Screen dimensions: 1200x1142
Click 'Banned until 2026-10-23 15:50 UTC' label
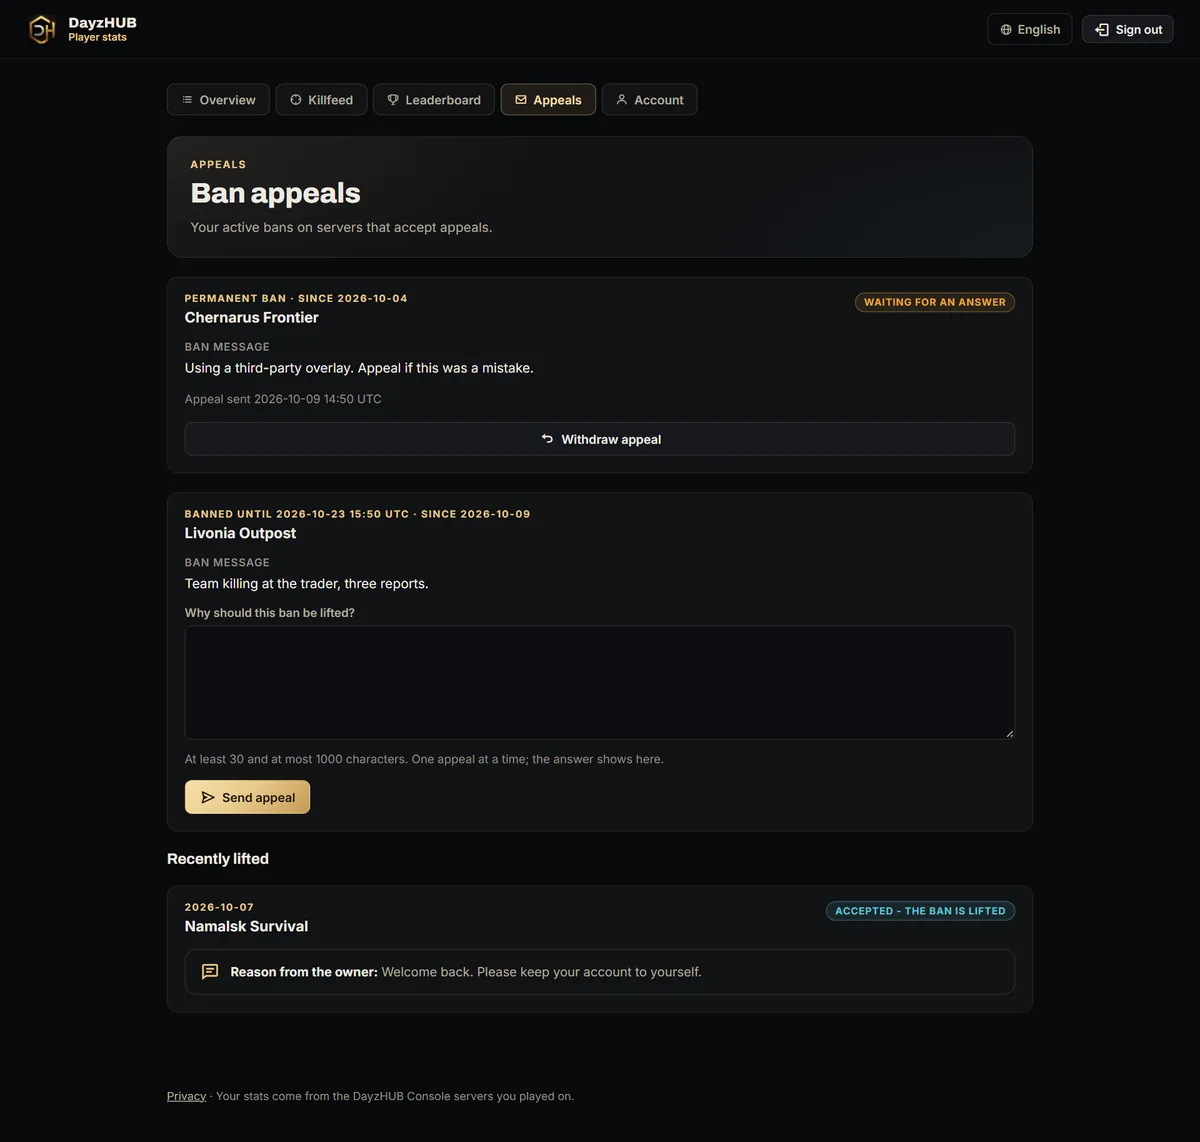click(x=297, y=514)
